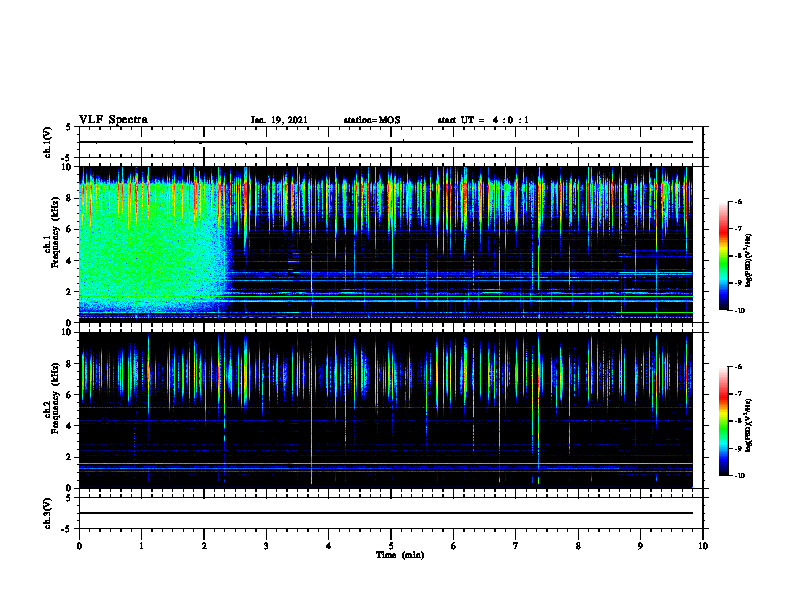Click the "Time (min)" axis title
The width and height of the screenshot is (792, 612).
coord(400,555)
